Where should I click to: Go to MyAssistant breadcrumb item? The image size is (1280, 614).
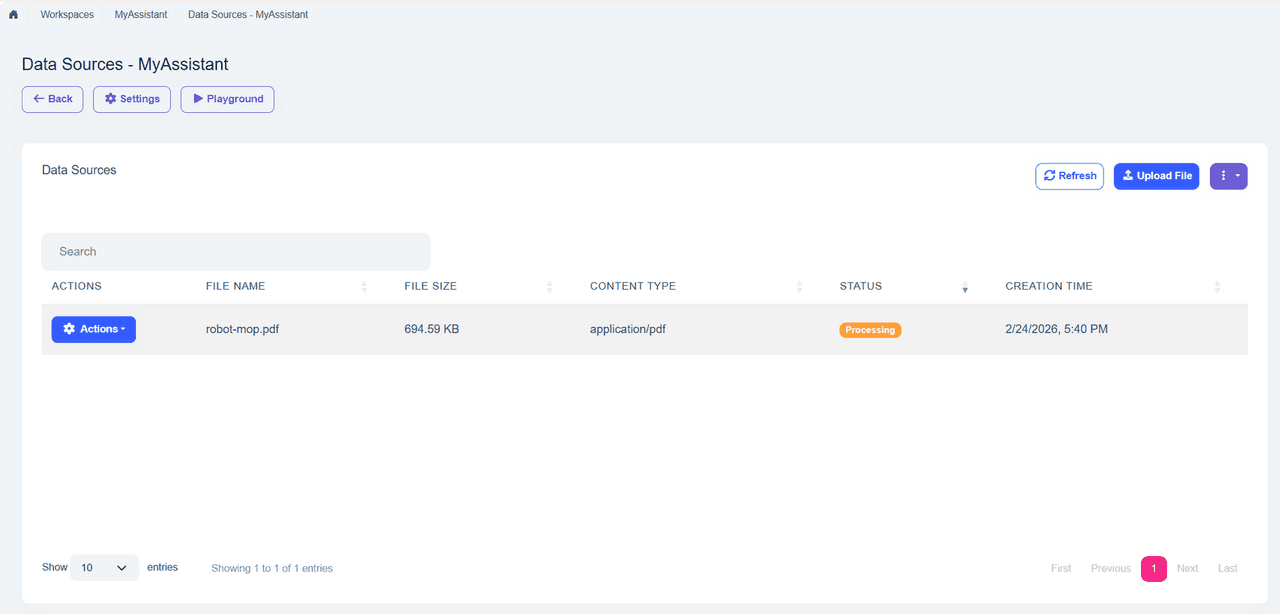point(141,15)
